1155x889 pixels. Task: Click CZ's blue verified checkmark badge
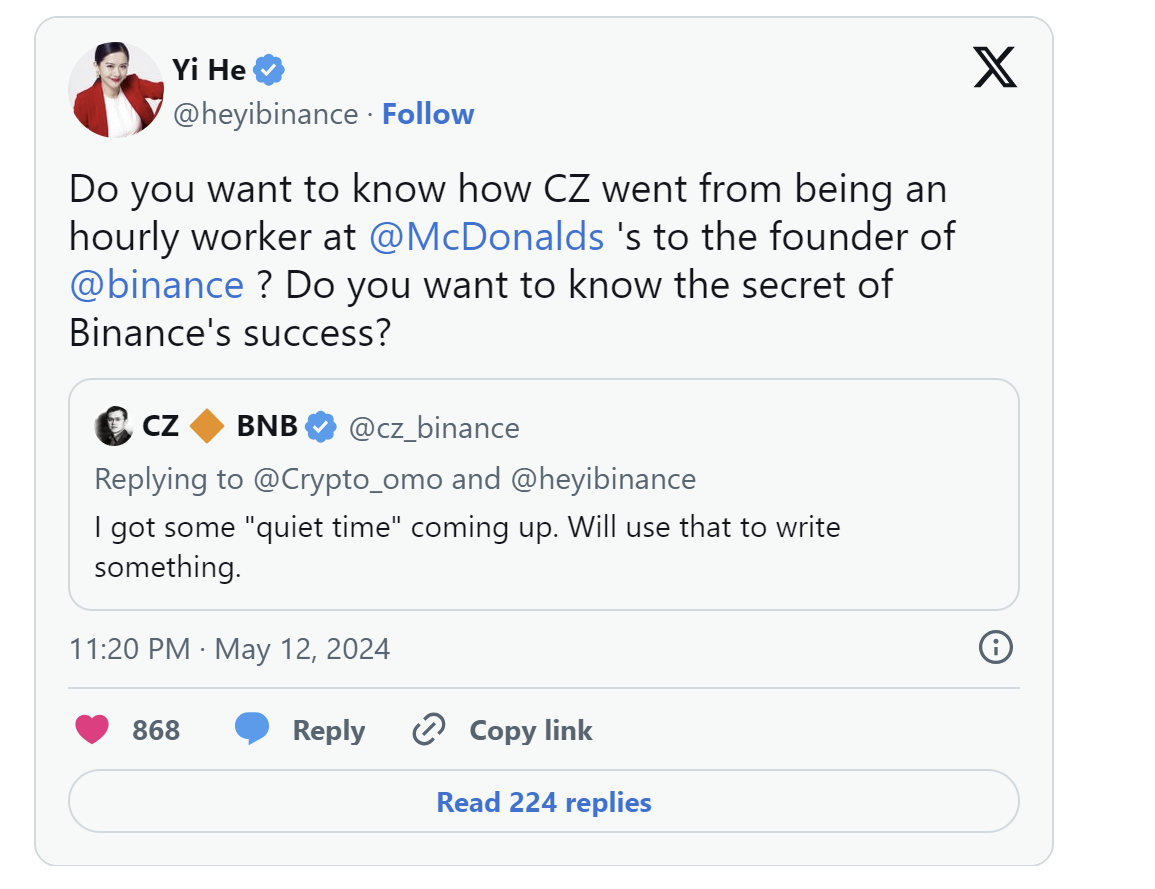pyautogui.click(x=320, y=427)
